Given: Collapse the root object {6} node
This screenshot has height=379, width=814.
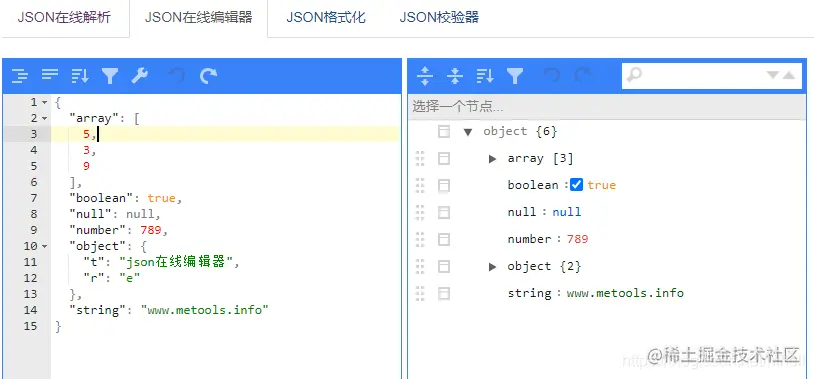Looking at the screenshot, I should (x=468, y=132).
